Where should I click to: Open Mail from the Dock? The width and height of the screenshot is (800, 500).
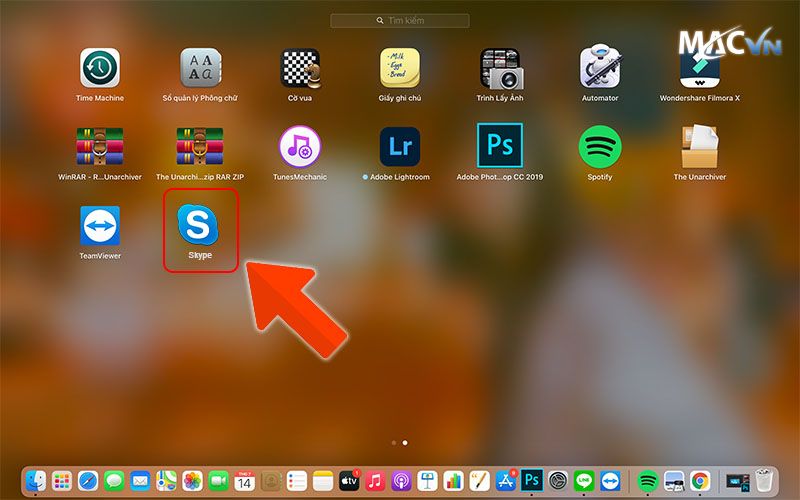click(x=140, y=481)
